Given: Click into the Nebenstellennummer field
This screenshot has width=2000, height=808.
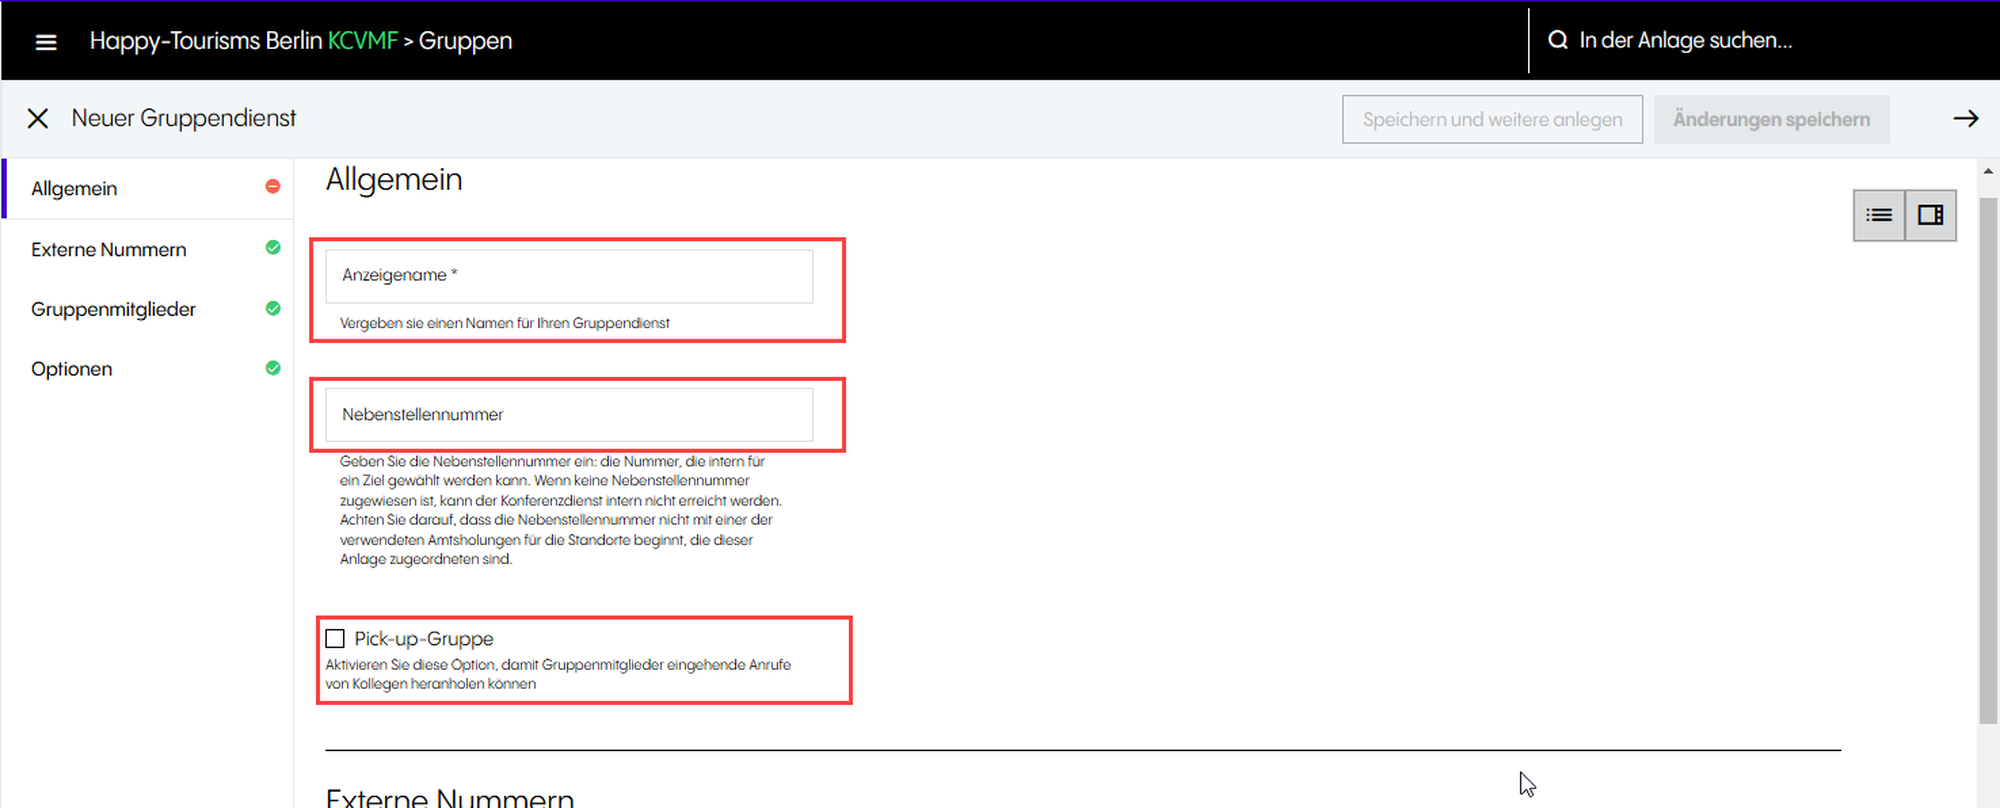Looking at the screenshot, I should [569, 415].
